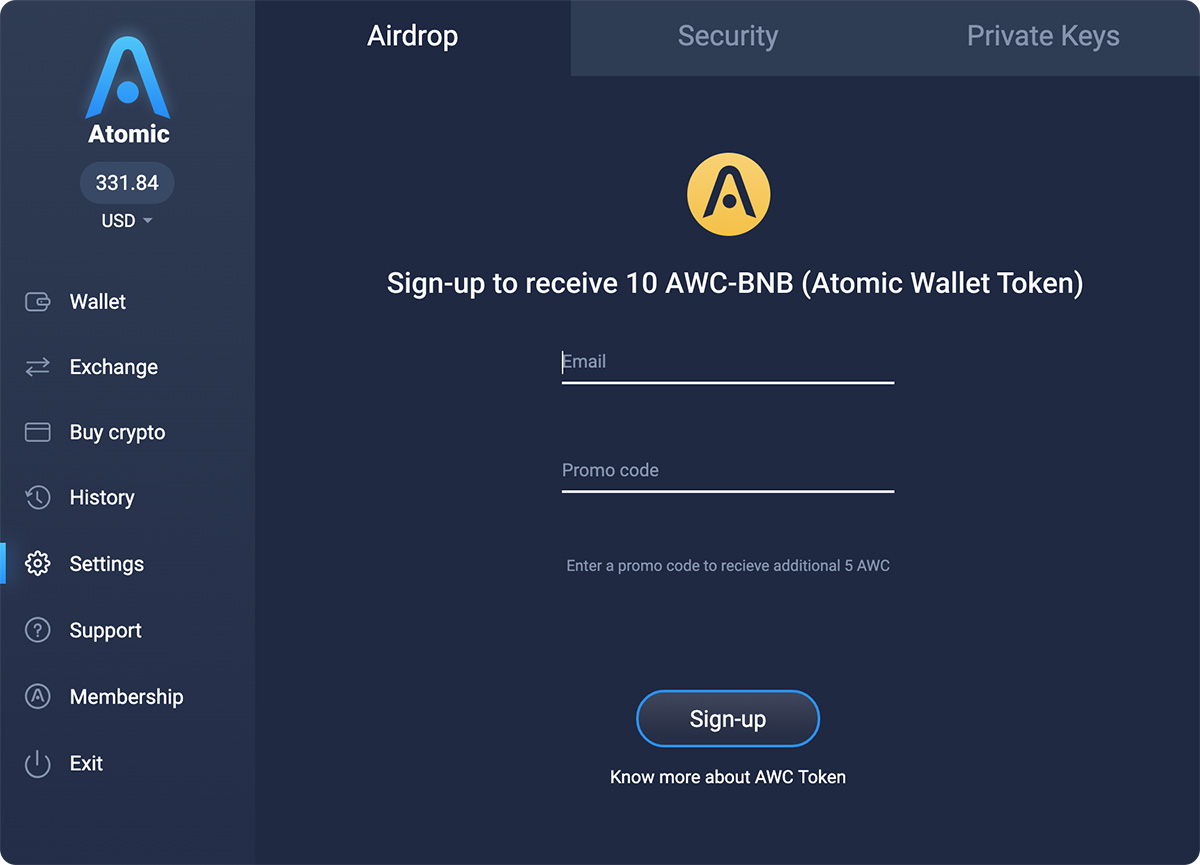Open Know more about AWC Token
Screen dimensions: 1200x865
728,776
